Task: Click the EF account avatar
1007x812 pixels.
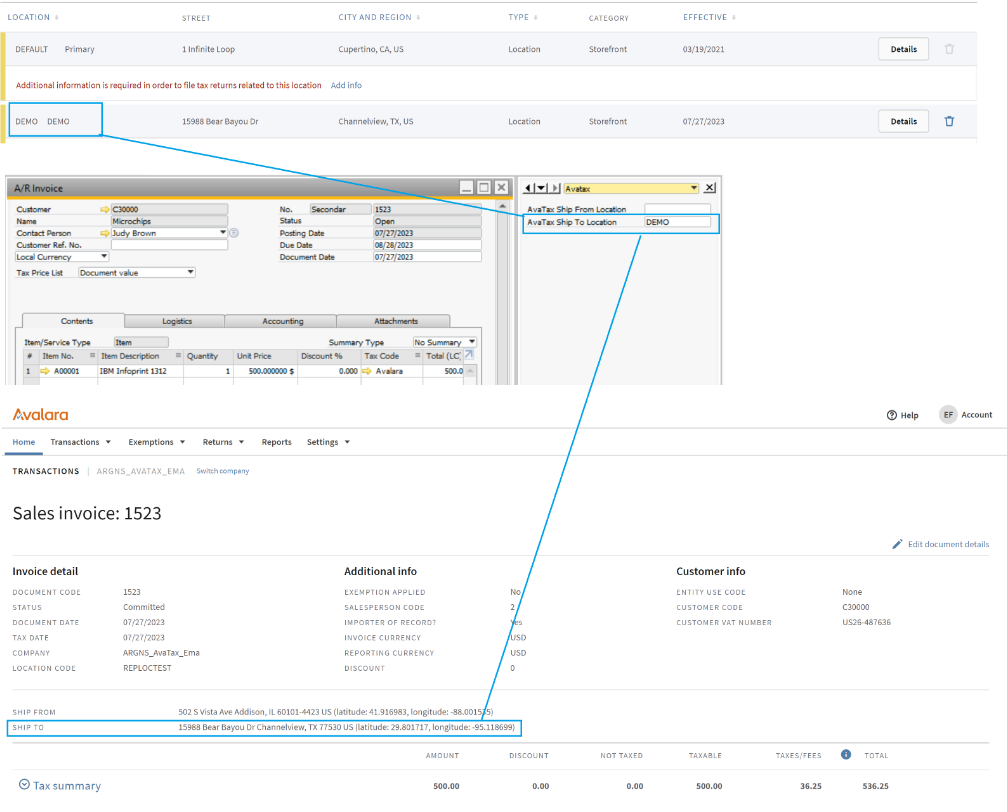Action: pos(948,415)
